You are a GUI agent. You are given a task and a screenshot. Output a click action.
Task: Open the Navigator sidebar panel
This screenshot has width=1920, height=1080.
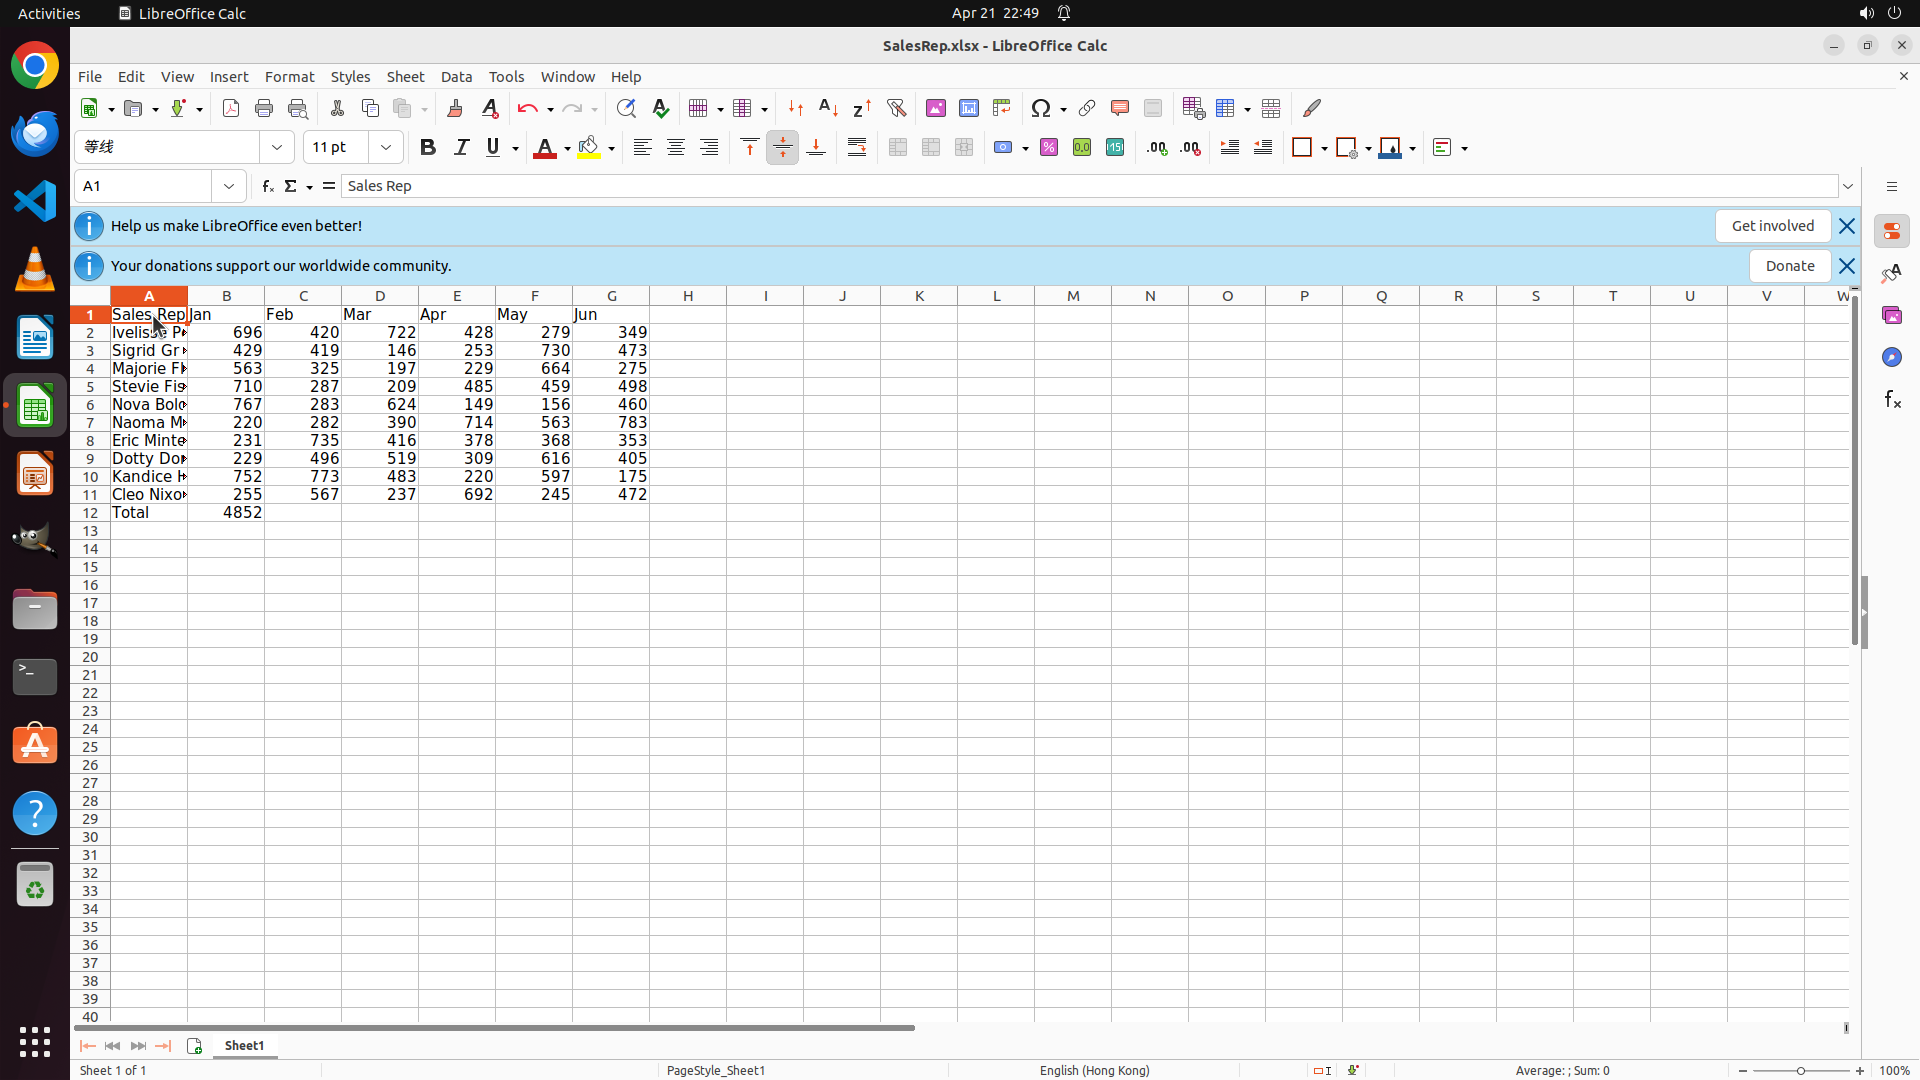[x=1892, y=357]
